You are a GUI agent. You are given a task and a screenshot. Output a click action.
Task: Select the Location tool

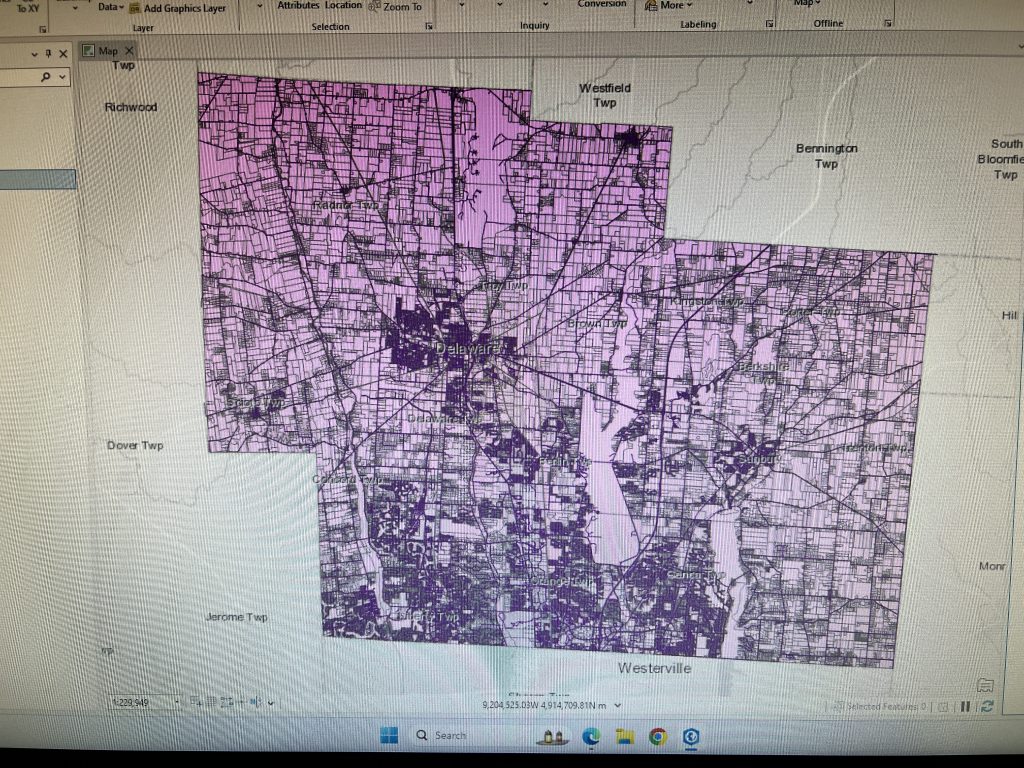(x=344, y=5)
